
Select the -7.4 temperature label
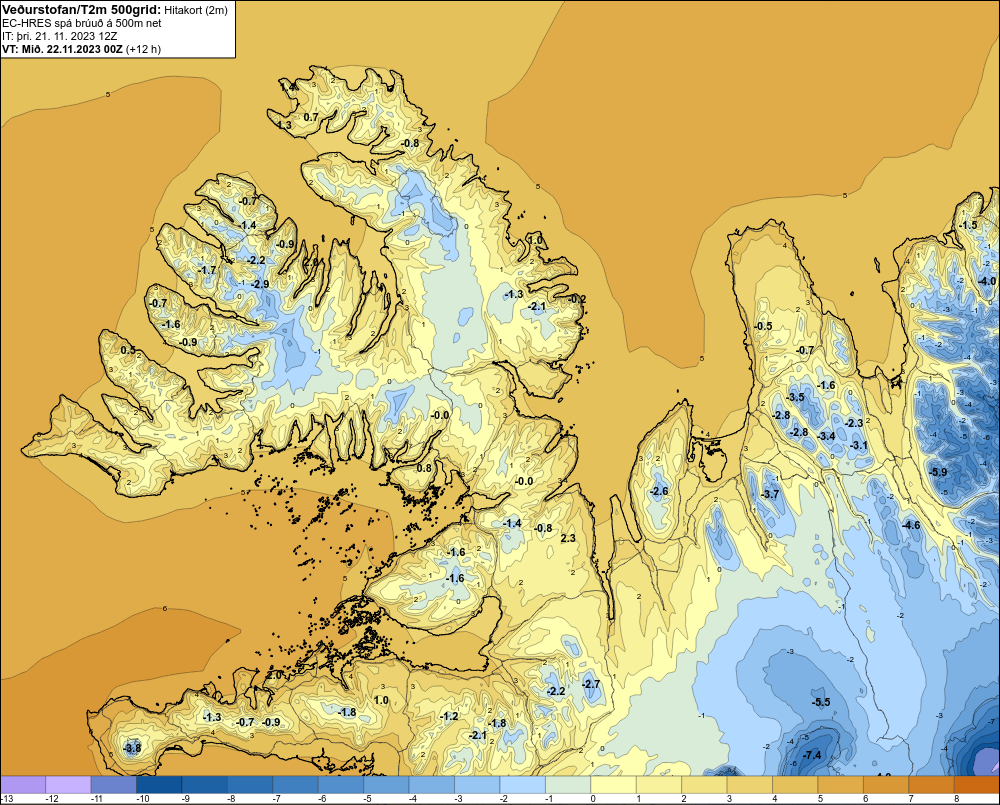point(812,755)
